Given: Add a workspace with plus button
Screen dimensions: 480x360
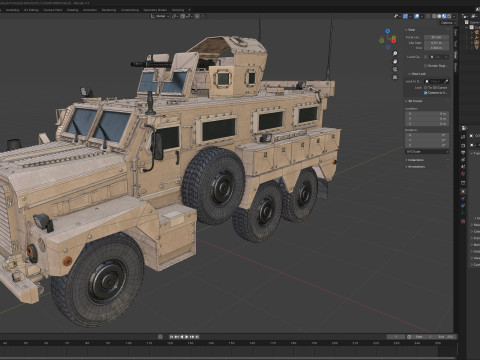Looking at the screenshot, I should [189, 10].
